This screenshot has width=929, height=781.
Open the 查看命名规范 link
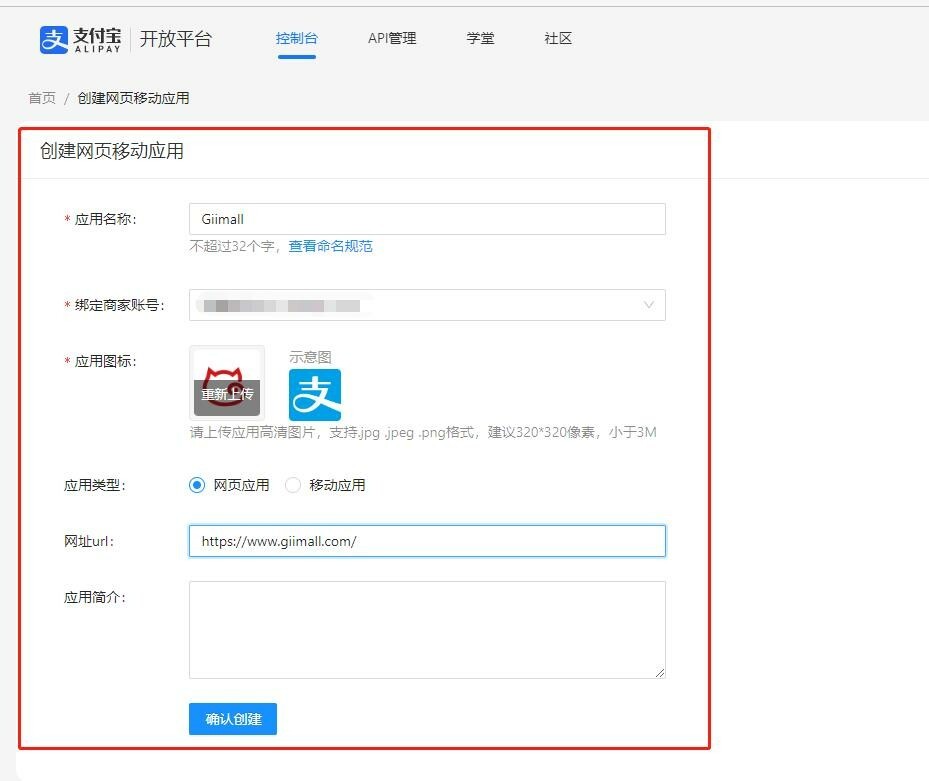tap(331, 246)
